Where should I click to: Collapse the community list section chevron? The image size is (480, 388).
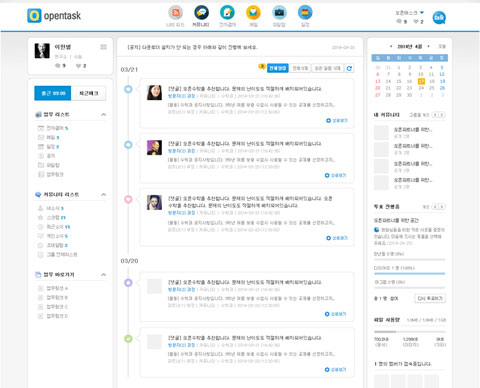click(x=104, y=195)
